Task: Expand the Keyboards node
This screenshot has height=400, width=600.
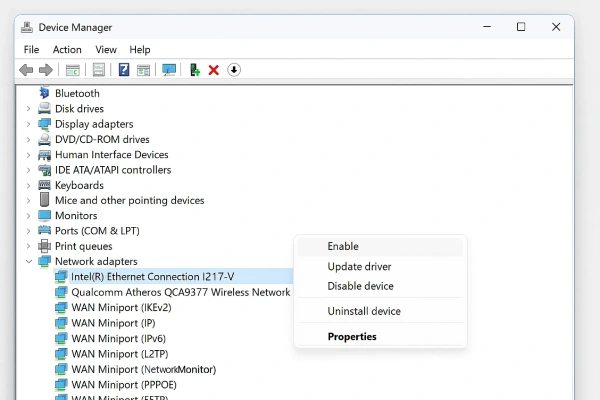Action: click(28, 185)
